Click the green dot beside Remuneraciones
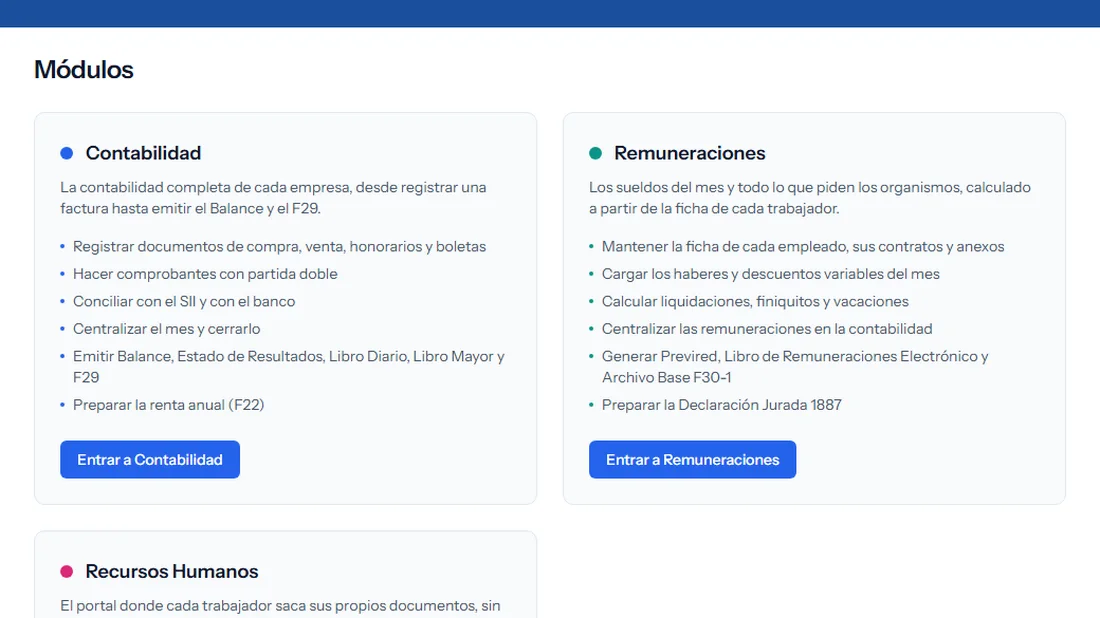Viewport: 1100px width, 618px height. coord(596,153)
